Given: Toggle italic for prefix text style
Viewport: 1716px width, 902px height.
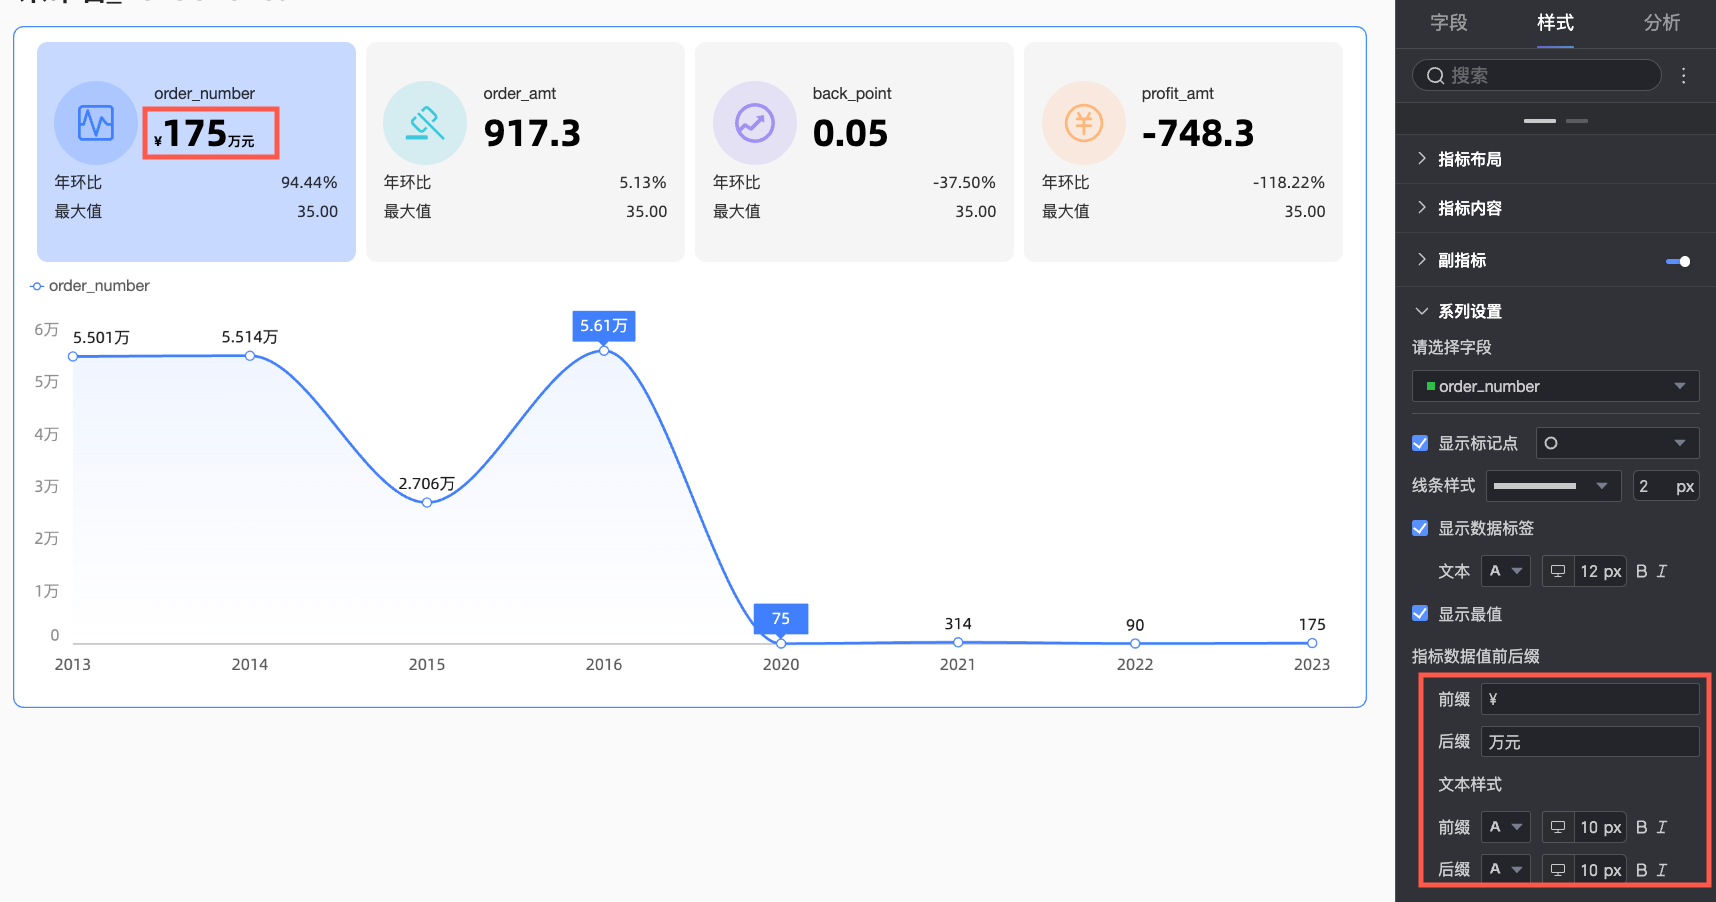Looking at the screenshot, I should [x=1662, y=827].
